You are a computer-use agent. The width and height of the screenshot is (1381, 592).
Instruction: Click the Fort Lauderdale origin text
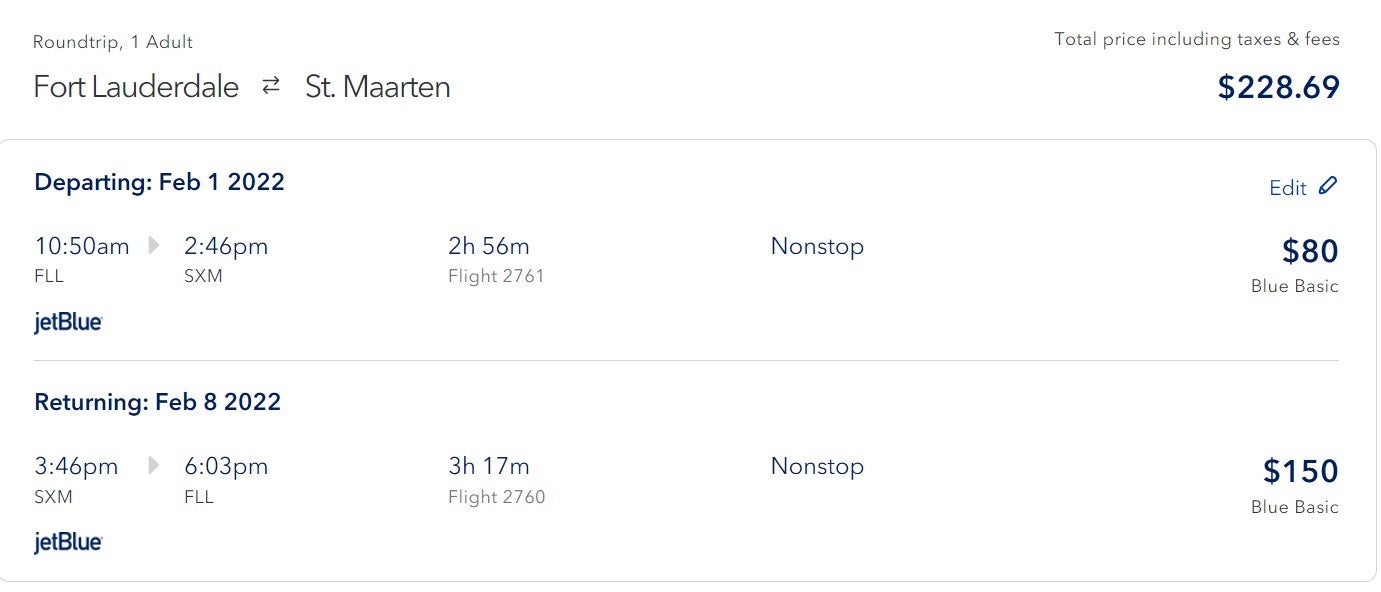tap(136, 87)
